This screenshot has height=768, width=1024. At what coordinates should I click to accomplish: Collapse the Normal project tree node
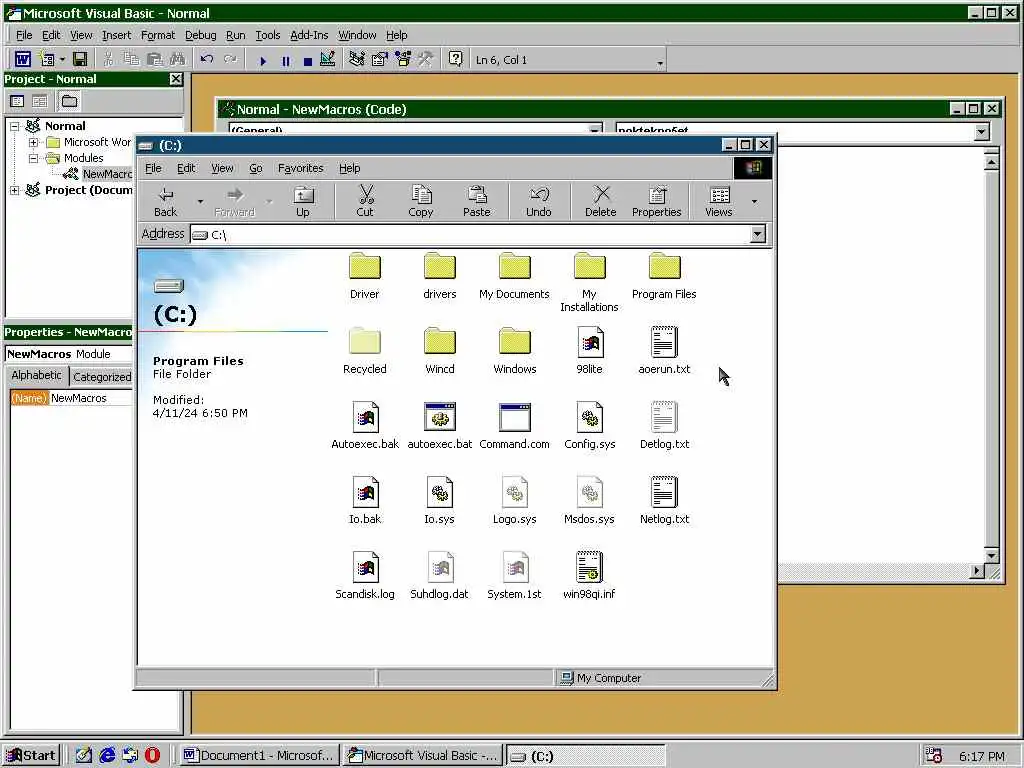14,126
